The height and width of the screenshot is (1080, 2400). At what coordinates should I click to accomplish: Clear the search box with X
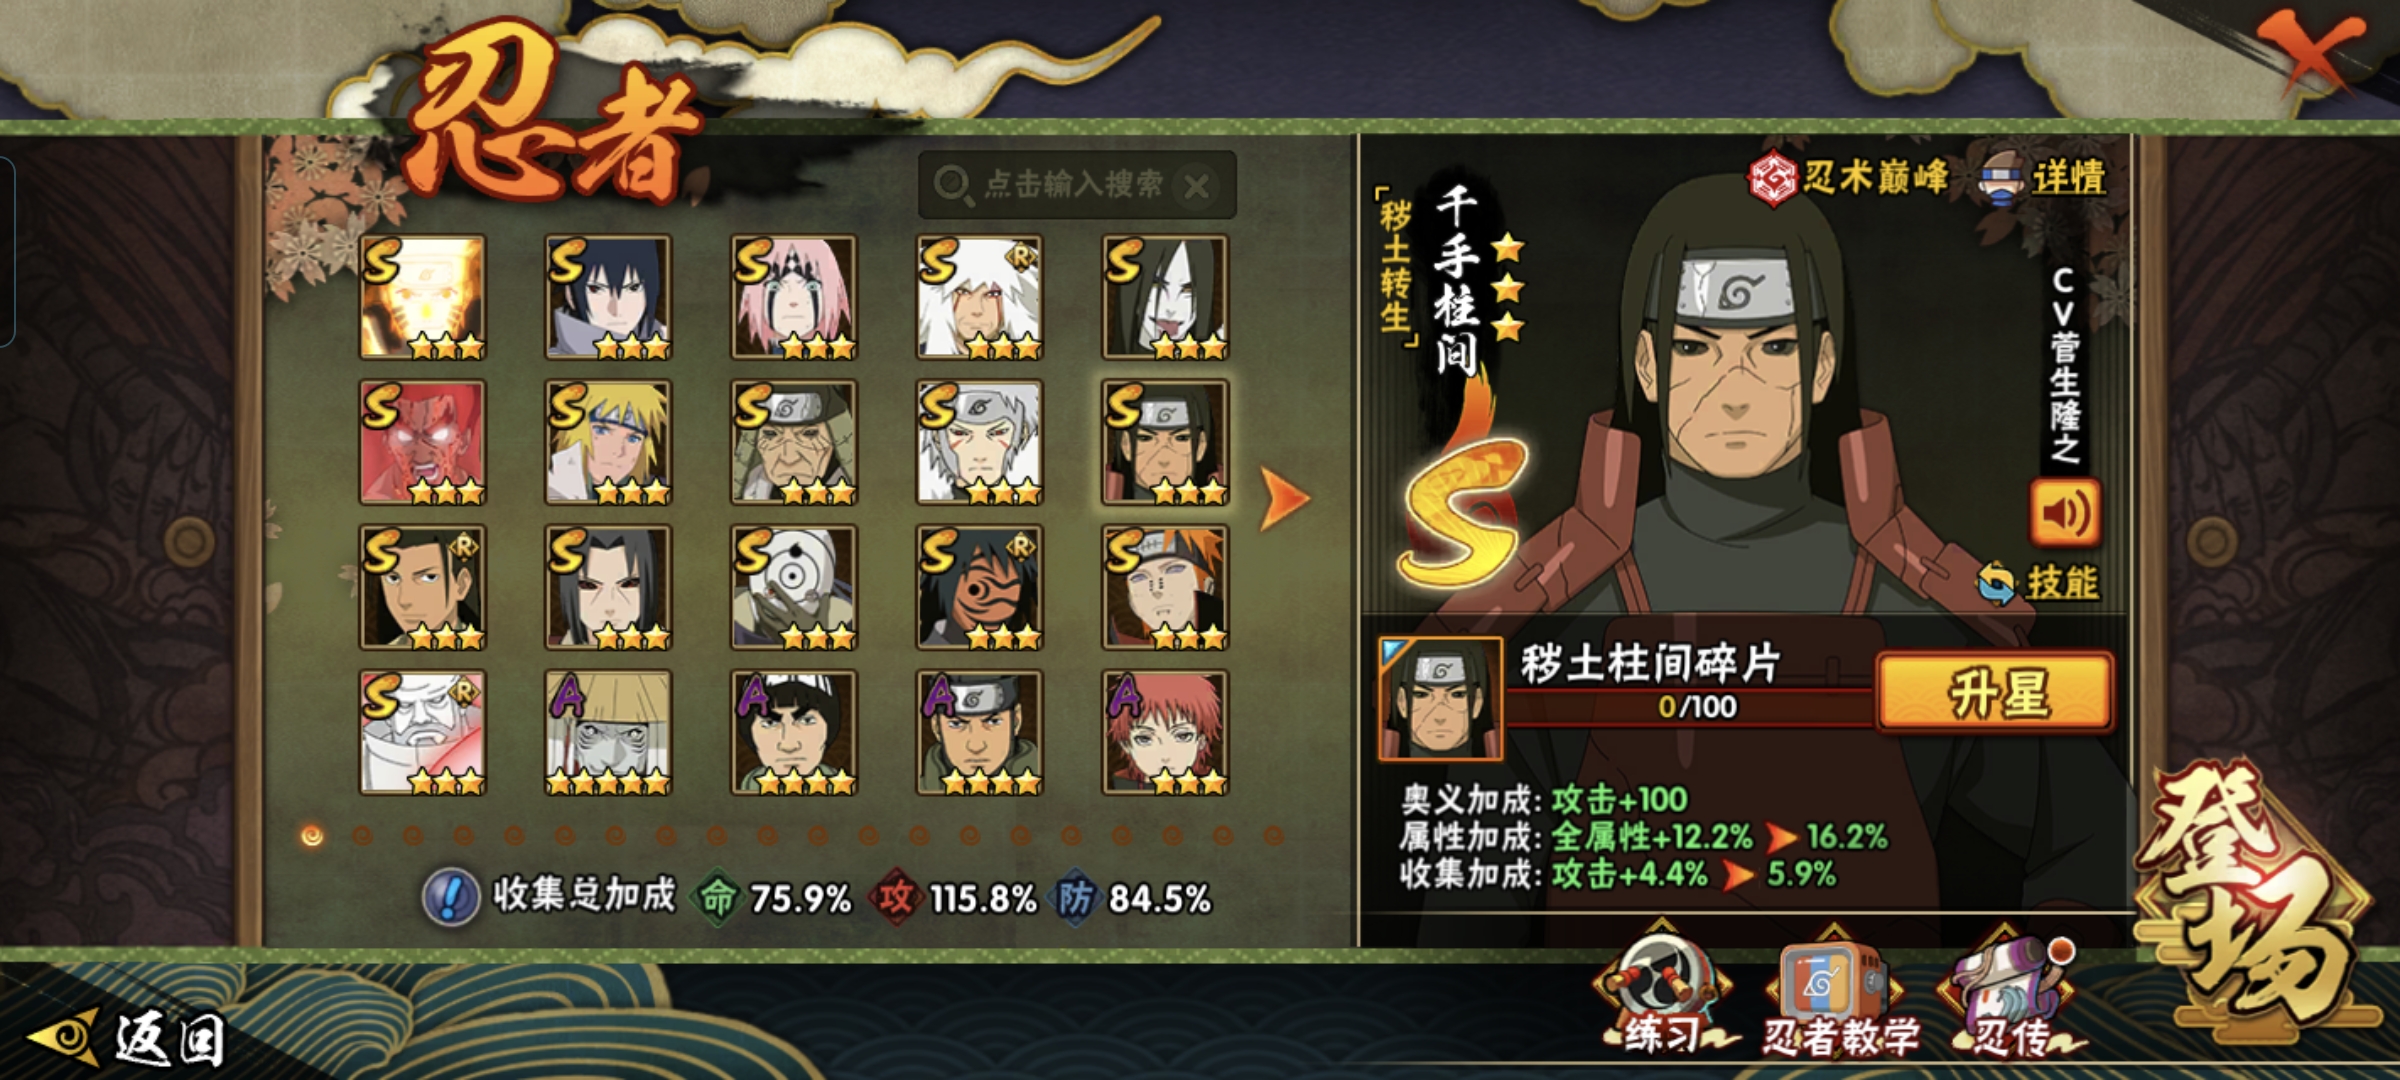coord(1196,186)
